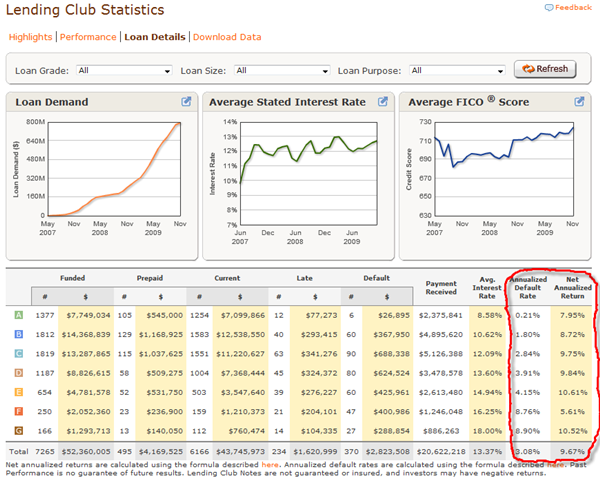The height and width of the screenshot is (478, 600).
Task: Click the Annualized Default Rate header
Action: (x=528, y=287)
